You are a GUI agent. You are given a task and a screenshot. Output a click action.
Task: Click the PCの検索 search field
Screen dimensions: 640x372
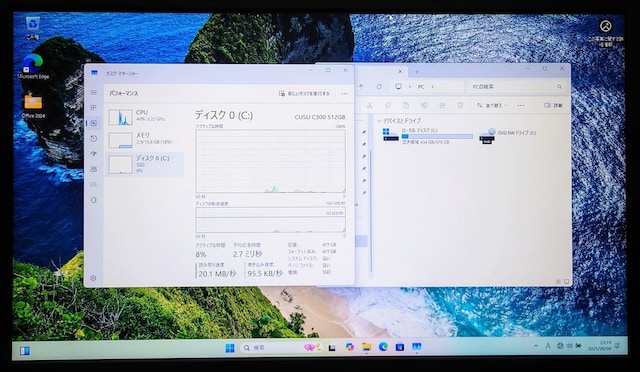point(516,87)
